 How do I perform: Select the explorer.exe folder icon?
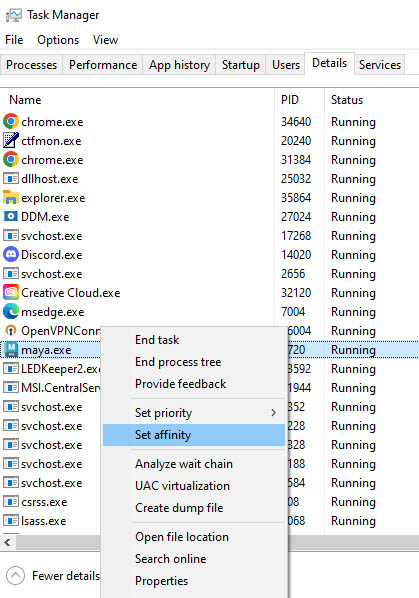coord(11,198)
